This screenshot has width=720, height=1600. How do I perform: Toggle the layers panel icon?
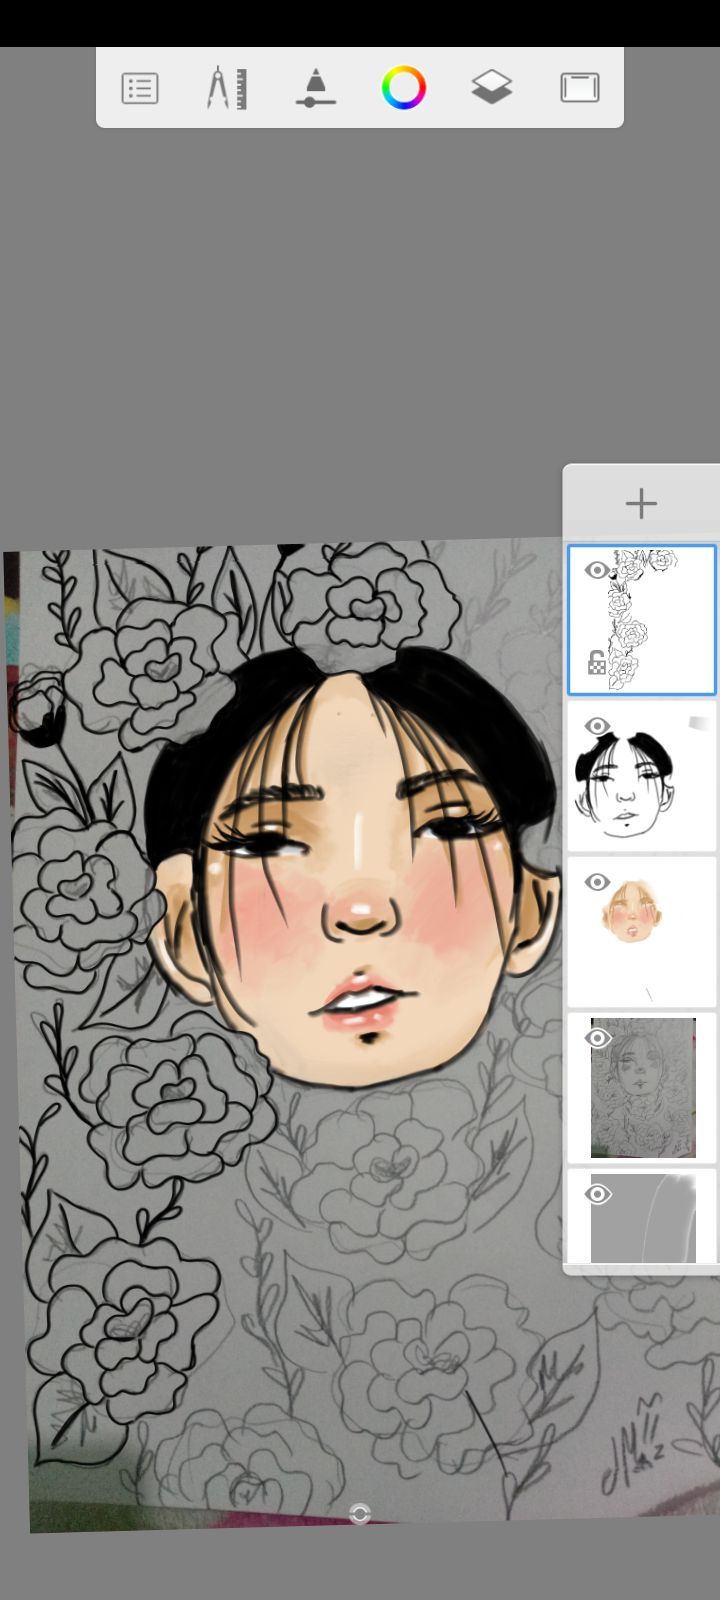point(492,88)
